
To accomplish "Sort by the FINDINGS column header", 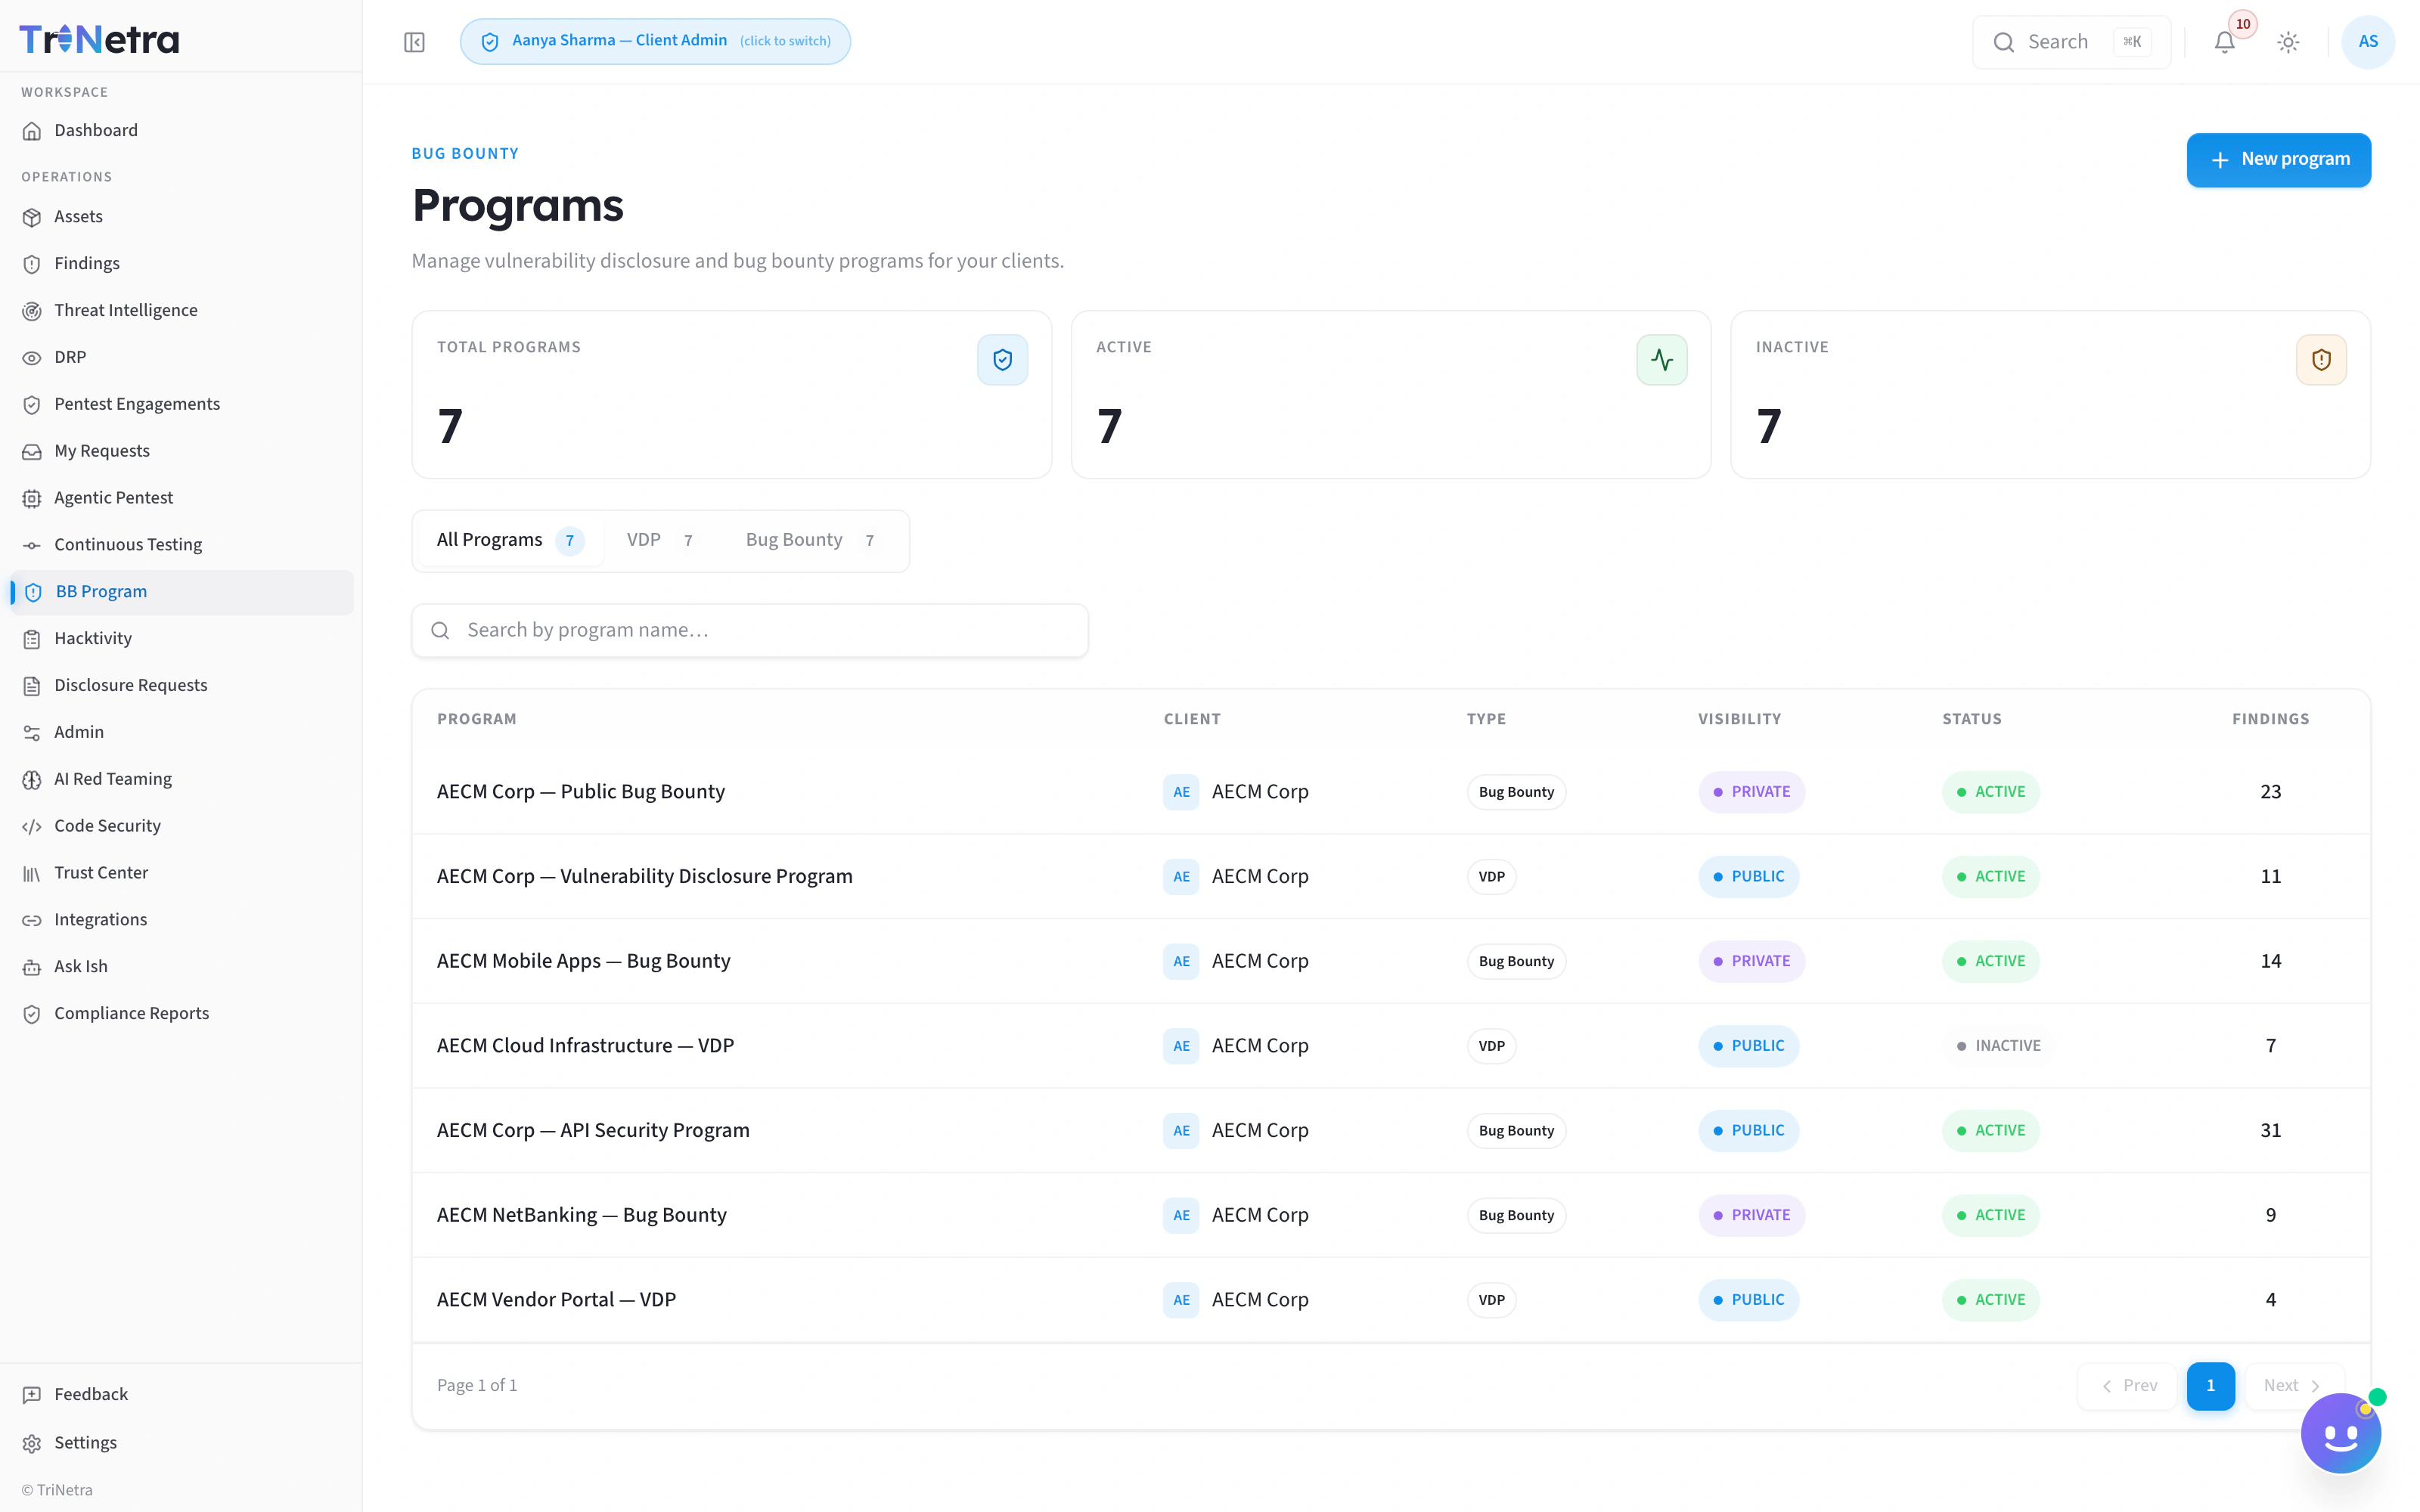I will click(2270, 719).
